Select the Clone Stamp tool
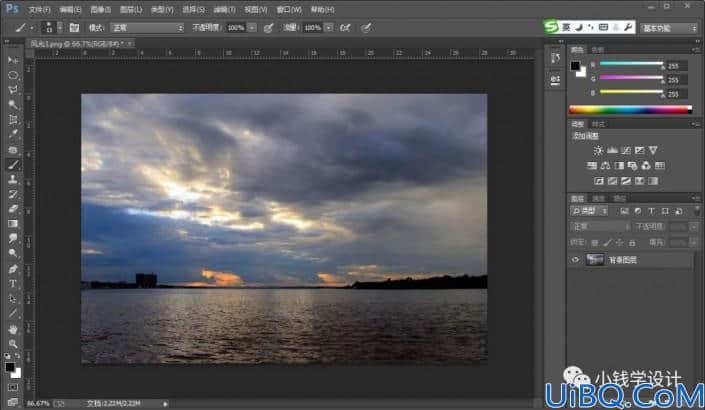Image resolution: width=705 pixels, height=410 pixels. tap(13, 179)
